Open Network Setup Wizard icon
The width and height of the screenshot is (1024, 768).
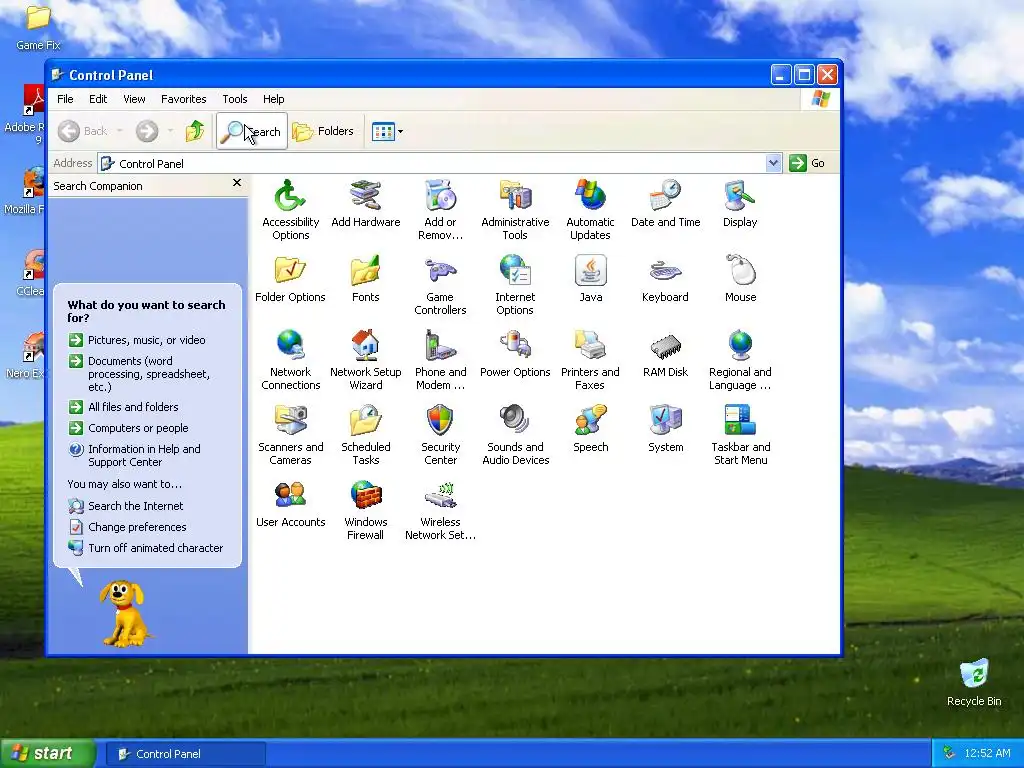point(366,360)
